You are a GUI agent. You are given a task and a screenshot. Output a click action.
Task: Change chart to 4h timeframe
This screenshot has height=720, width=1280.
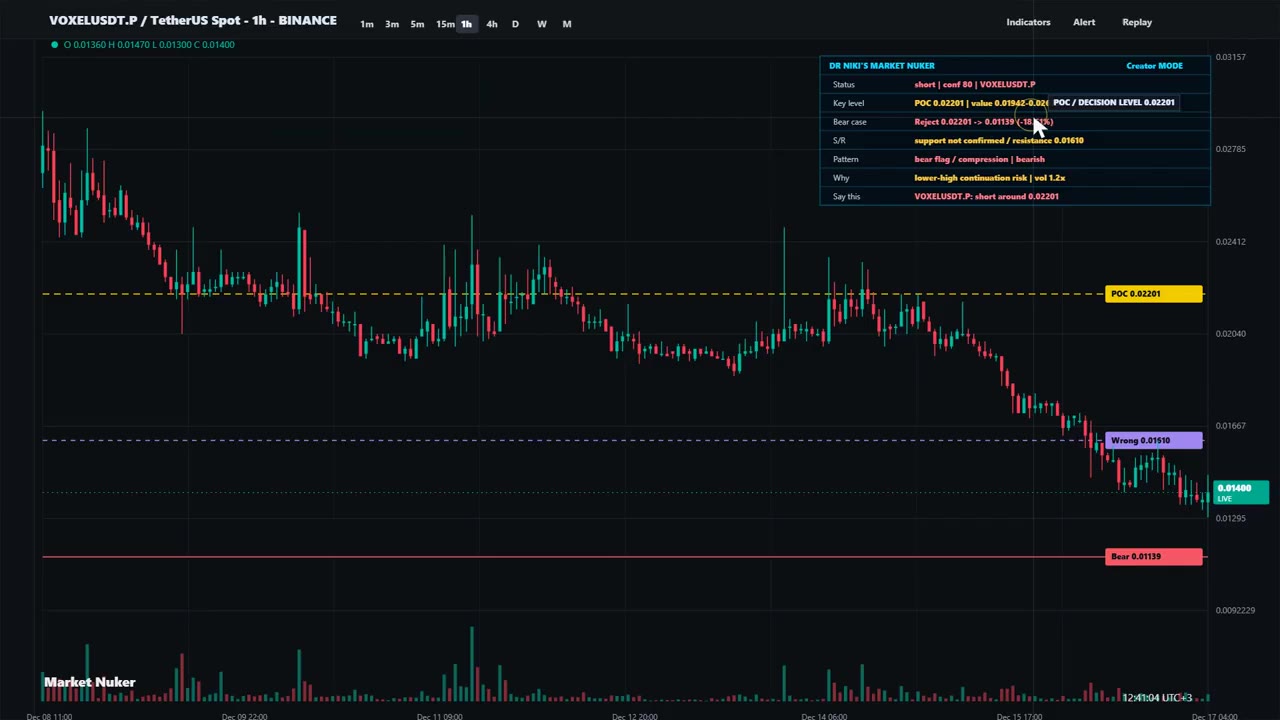coord(491,24)
